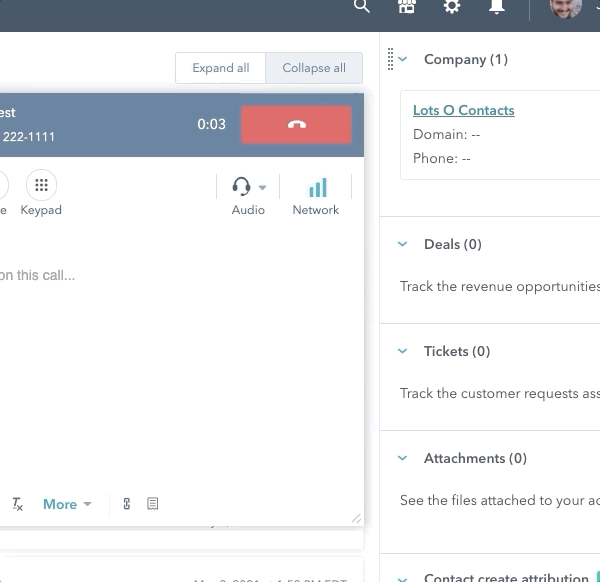Click Collapse all timeline items
600x582 pixels.
click(x=314, y=68)
